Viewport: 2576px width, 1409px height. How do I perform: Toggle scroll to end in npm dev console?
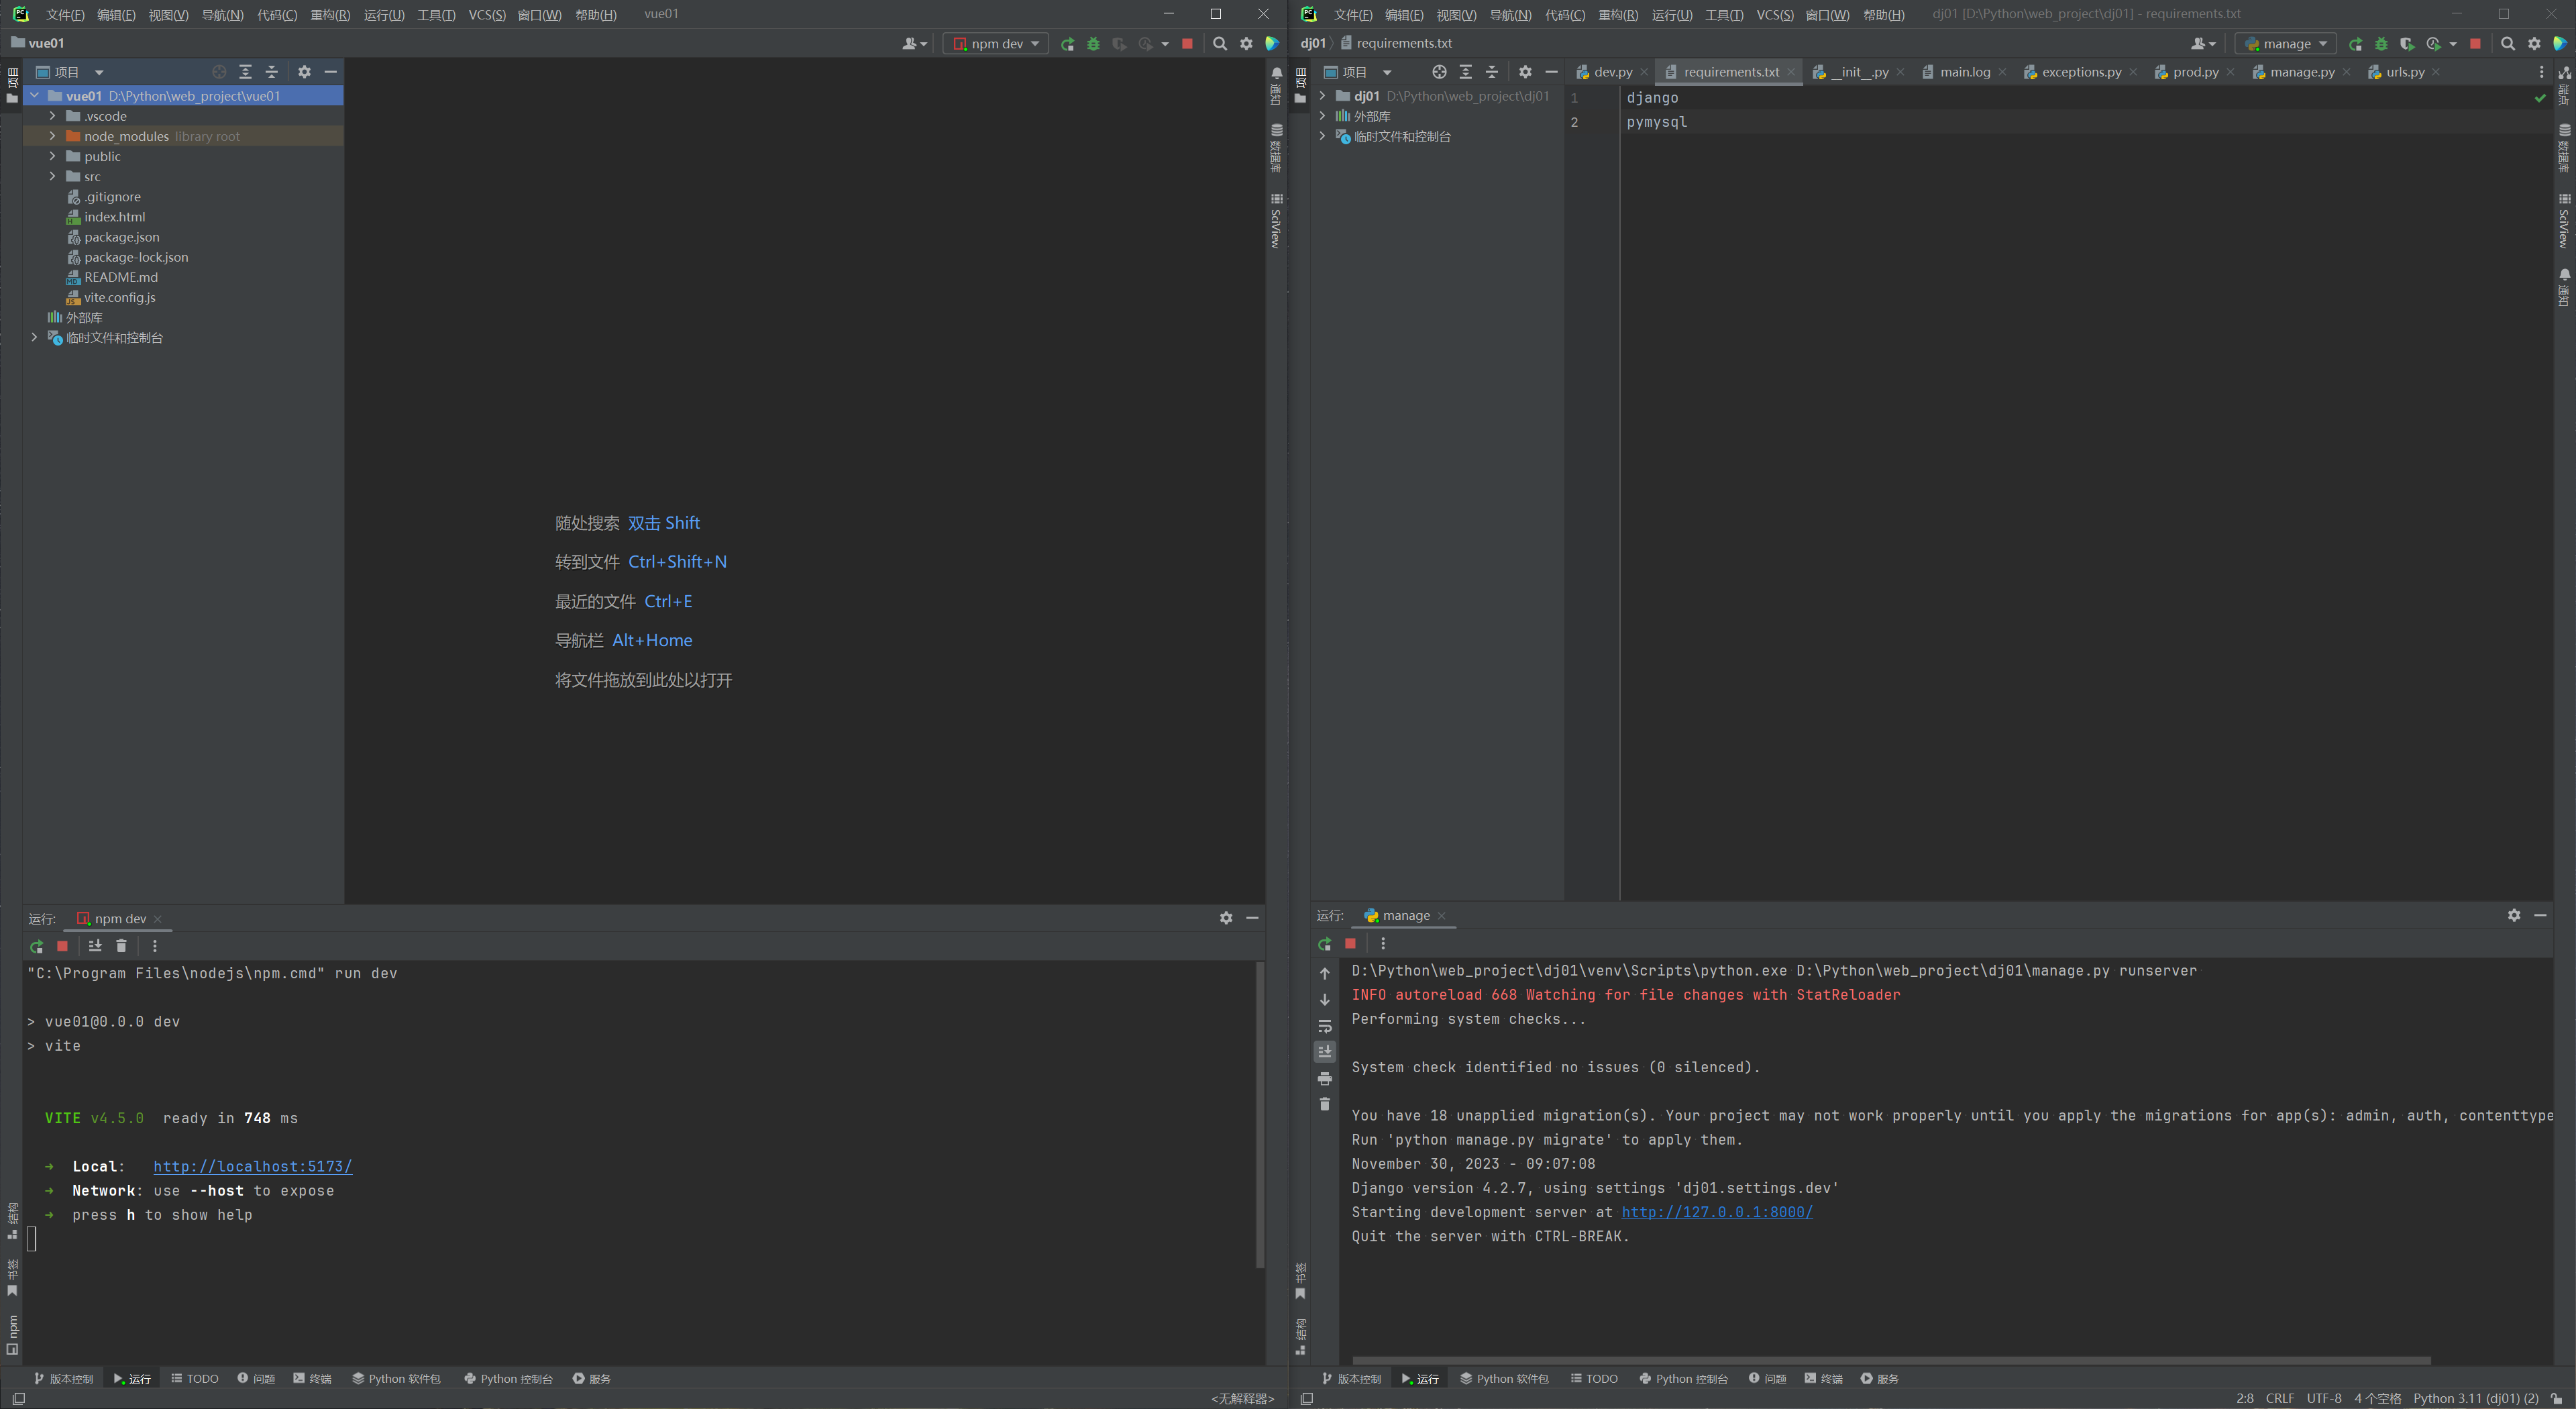95,946
